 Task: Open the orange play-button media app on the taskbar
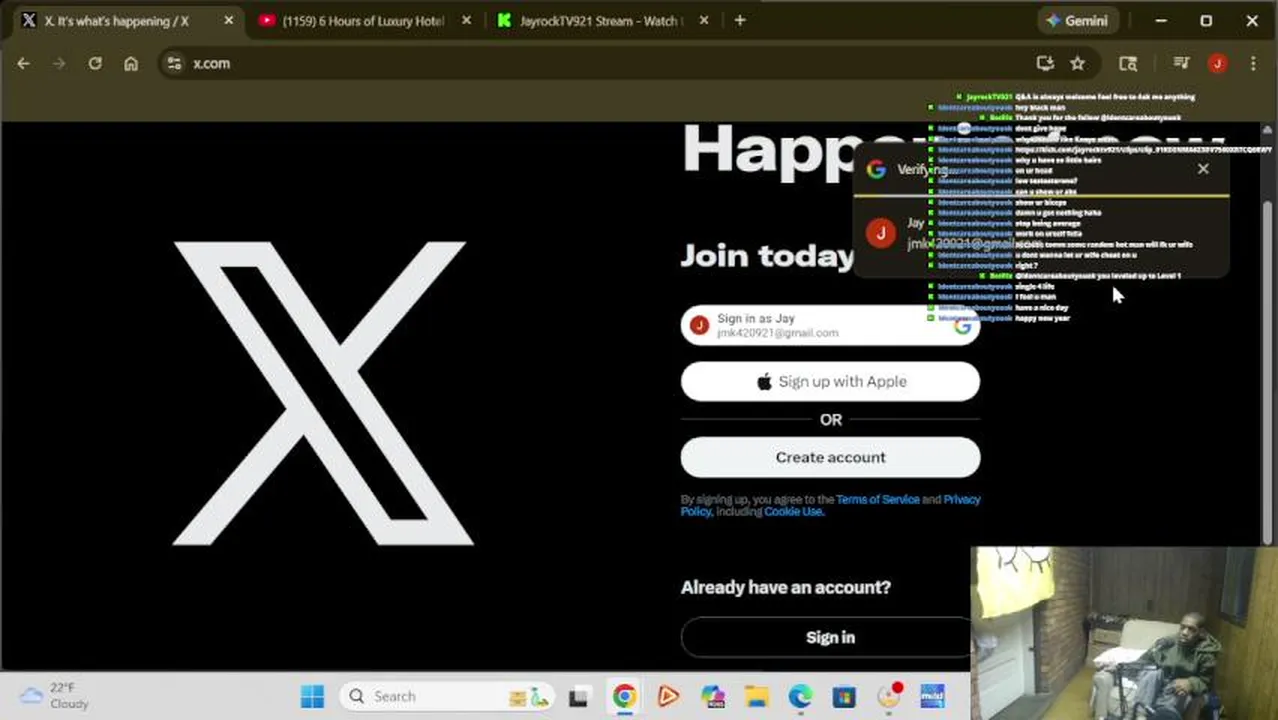668,696
